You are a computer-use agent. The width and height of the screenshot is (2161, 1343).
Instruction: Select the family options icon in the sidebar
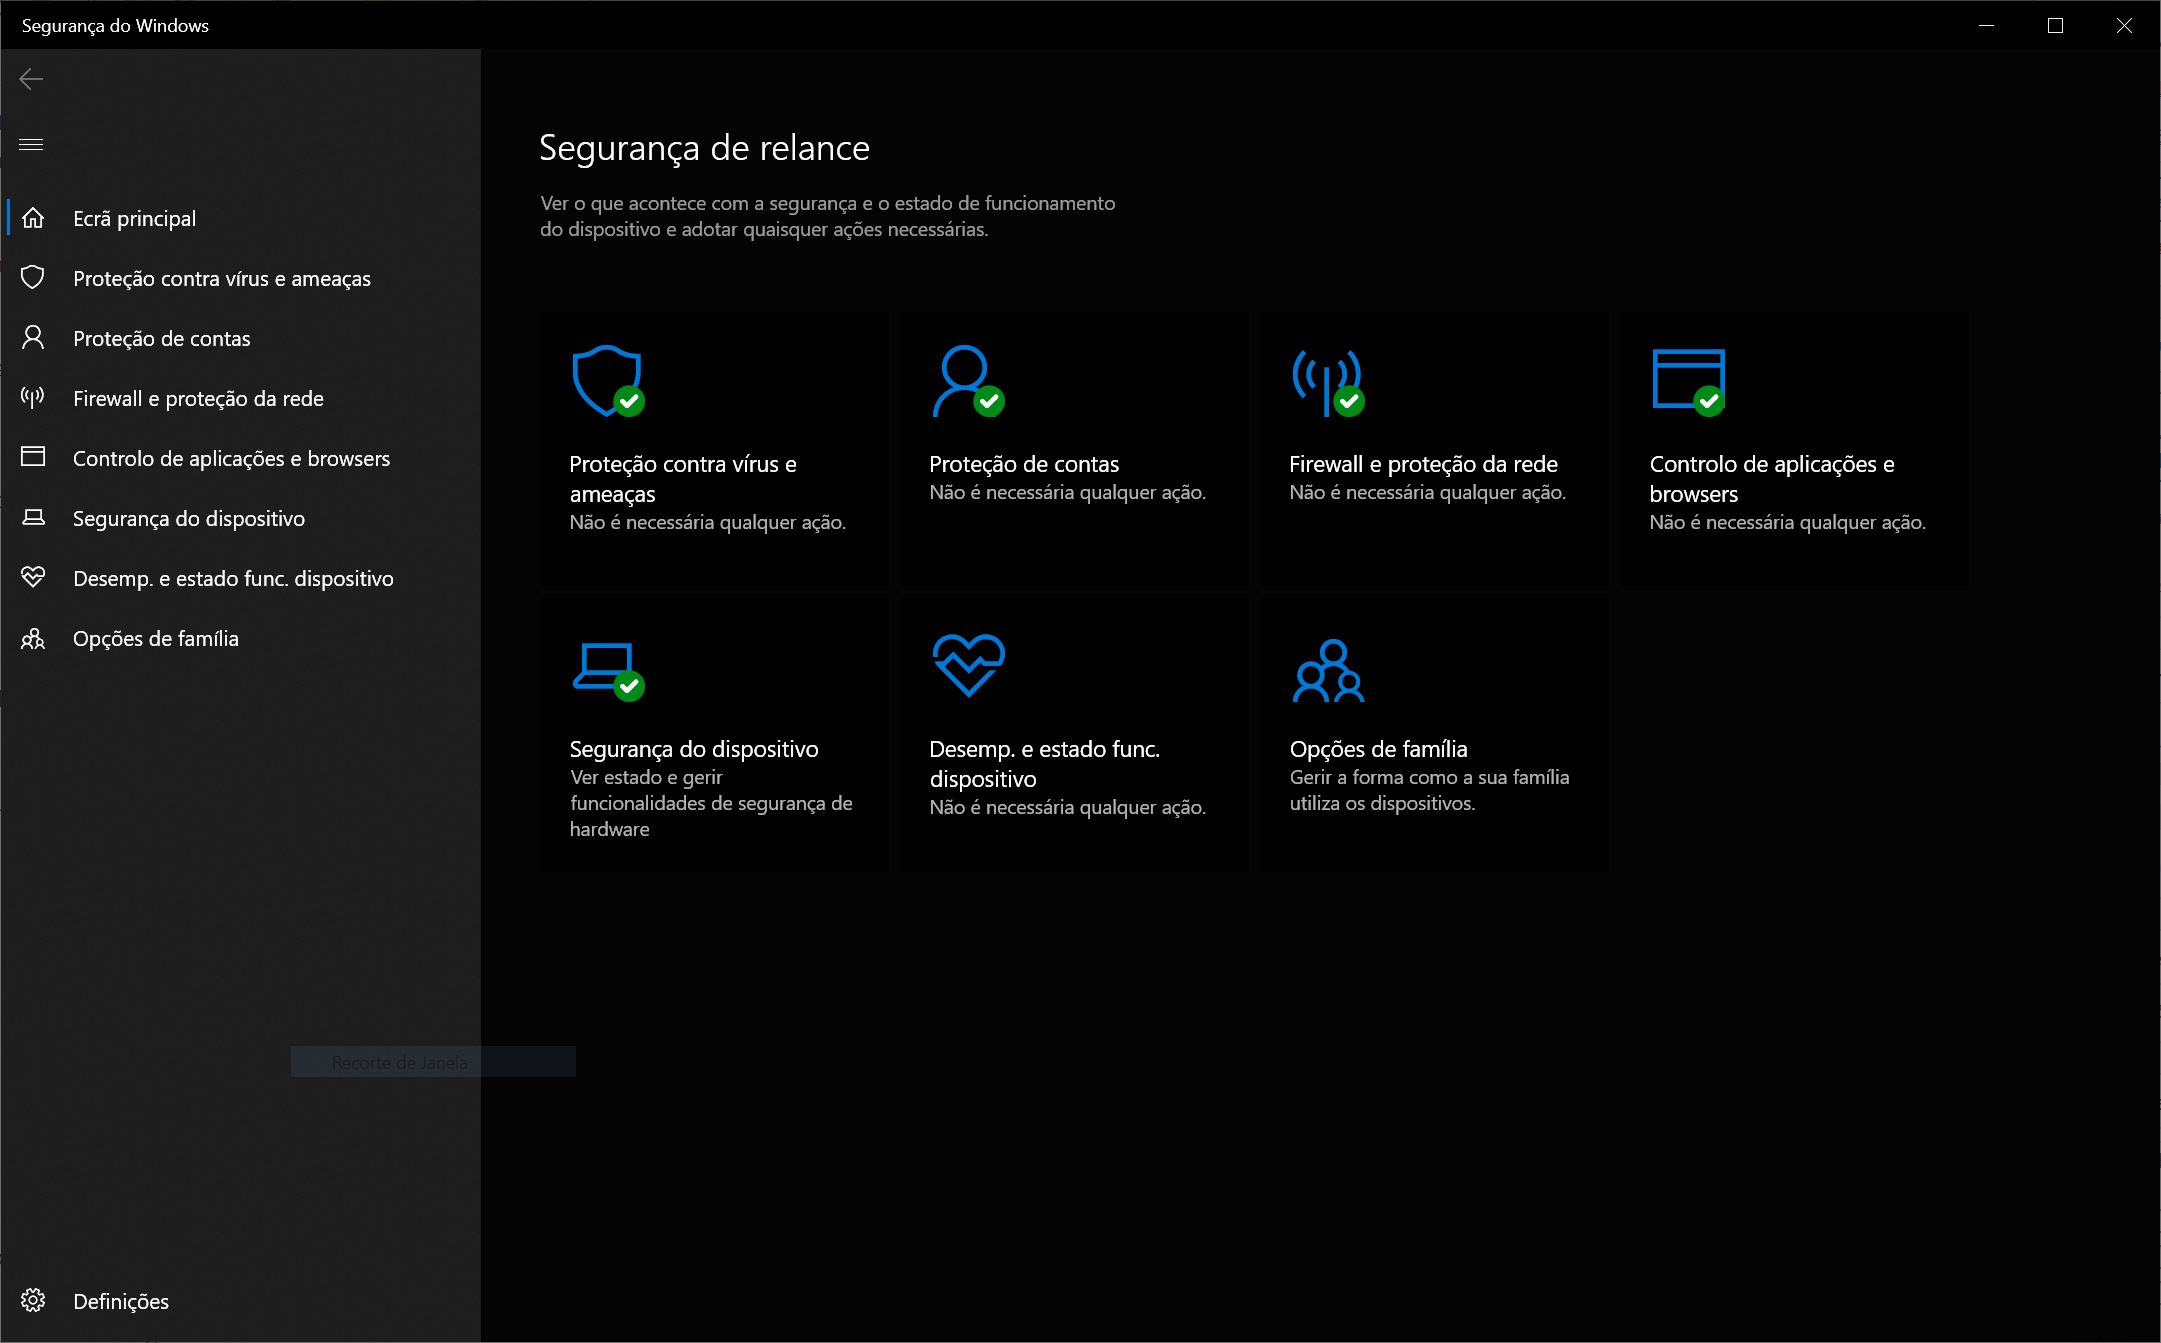pyautogui.click(x=32, y=638)
